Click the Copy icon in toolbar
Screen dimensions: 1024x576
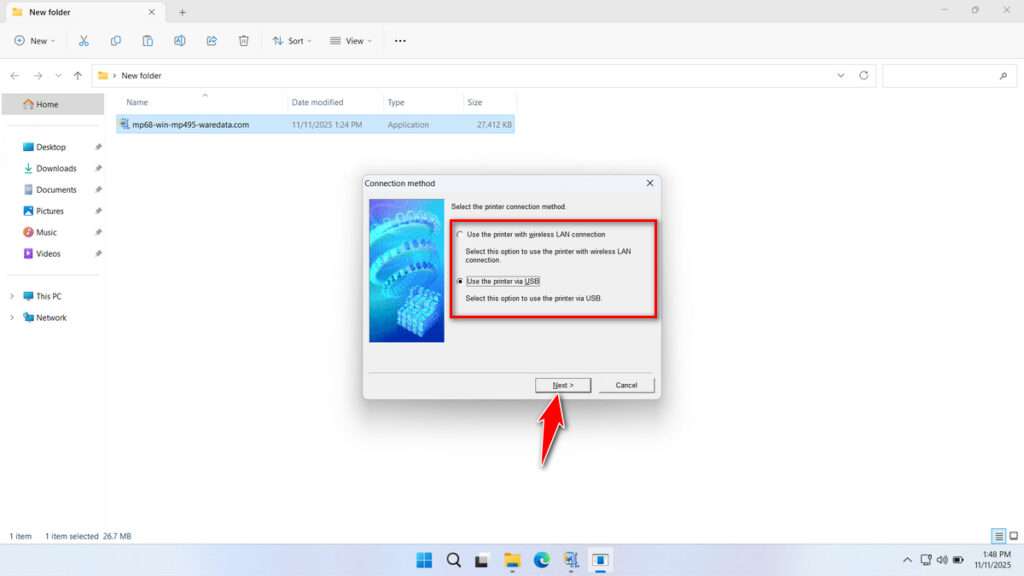click(x=116, y=40)
